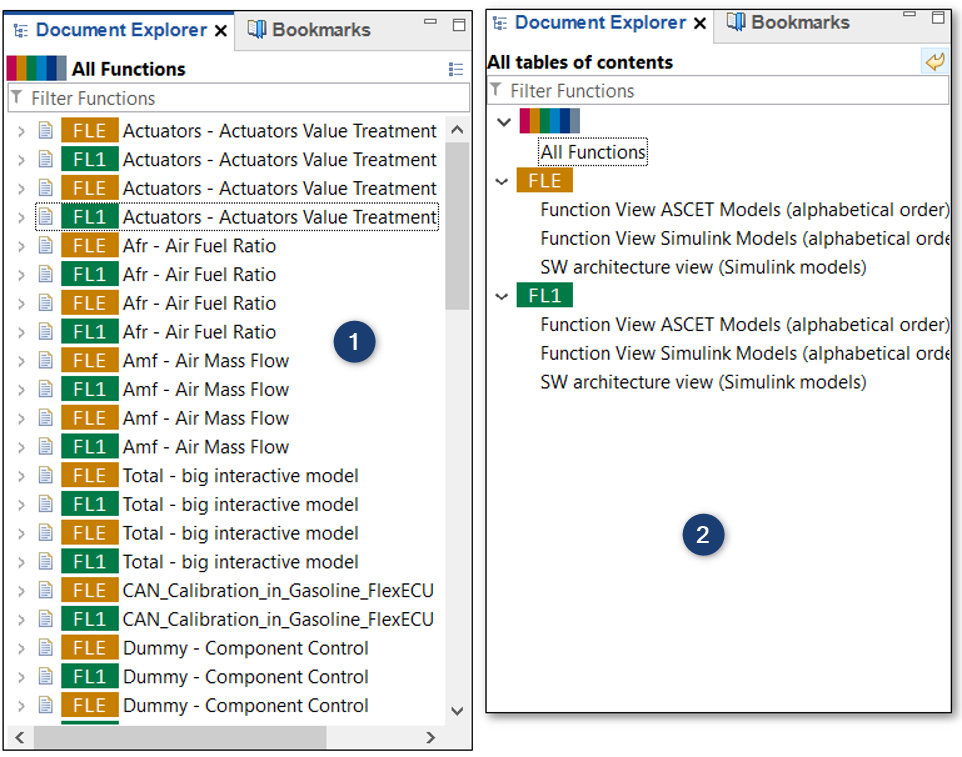Viewport: 962px width, 757px height.
Task: Collapse the FL1 tree node
Action: pos(502,296)
